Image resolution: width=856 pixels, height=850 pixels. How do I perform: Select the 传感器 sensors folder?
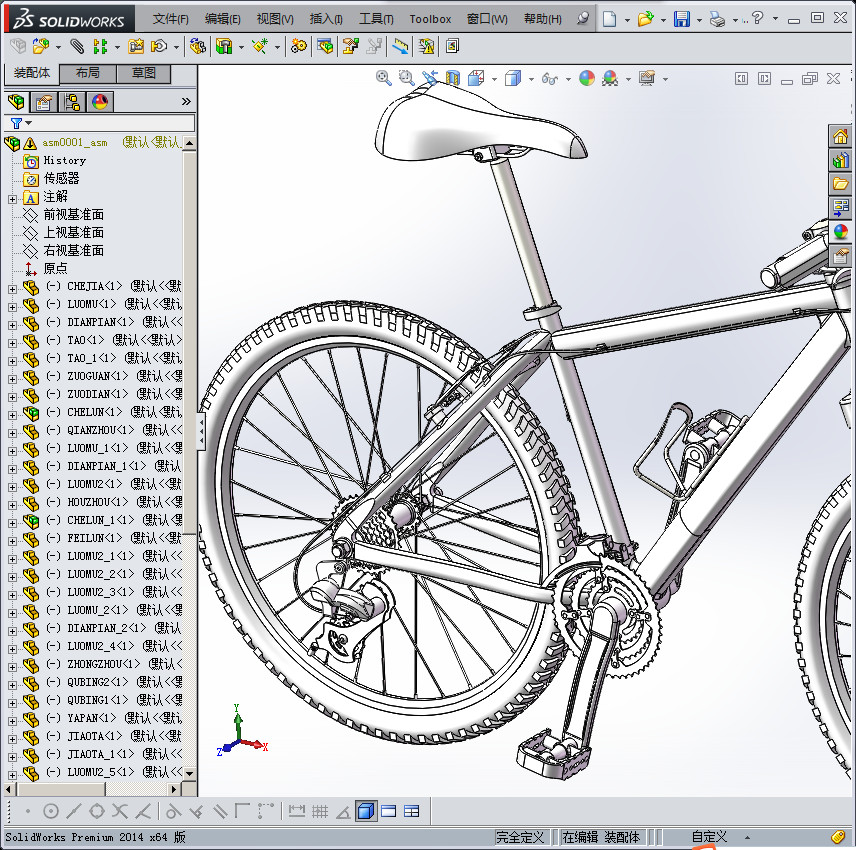point(61,179)
